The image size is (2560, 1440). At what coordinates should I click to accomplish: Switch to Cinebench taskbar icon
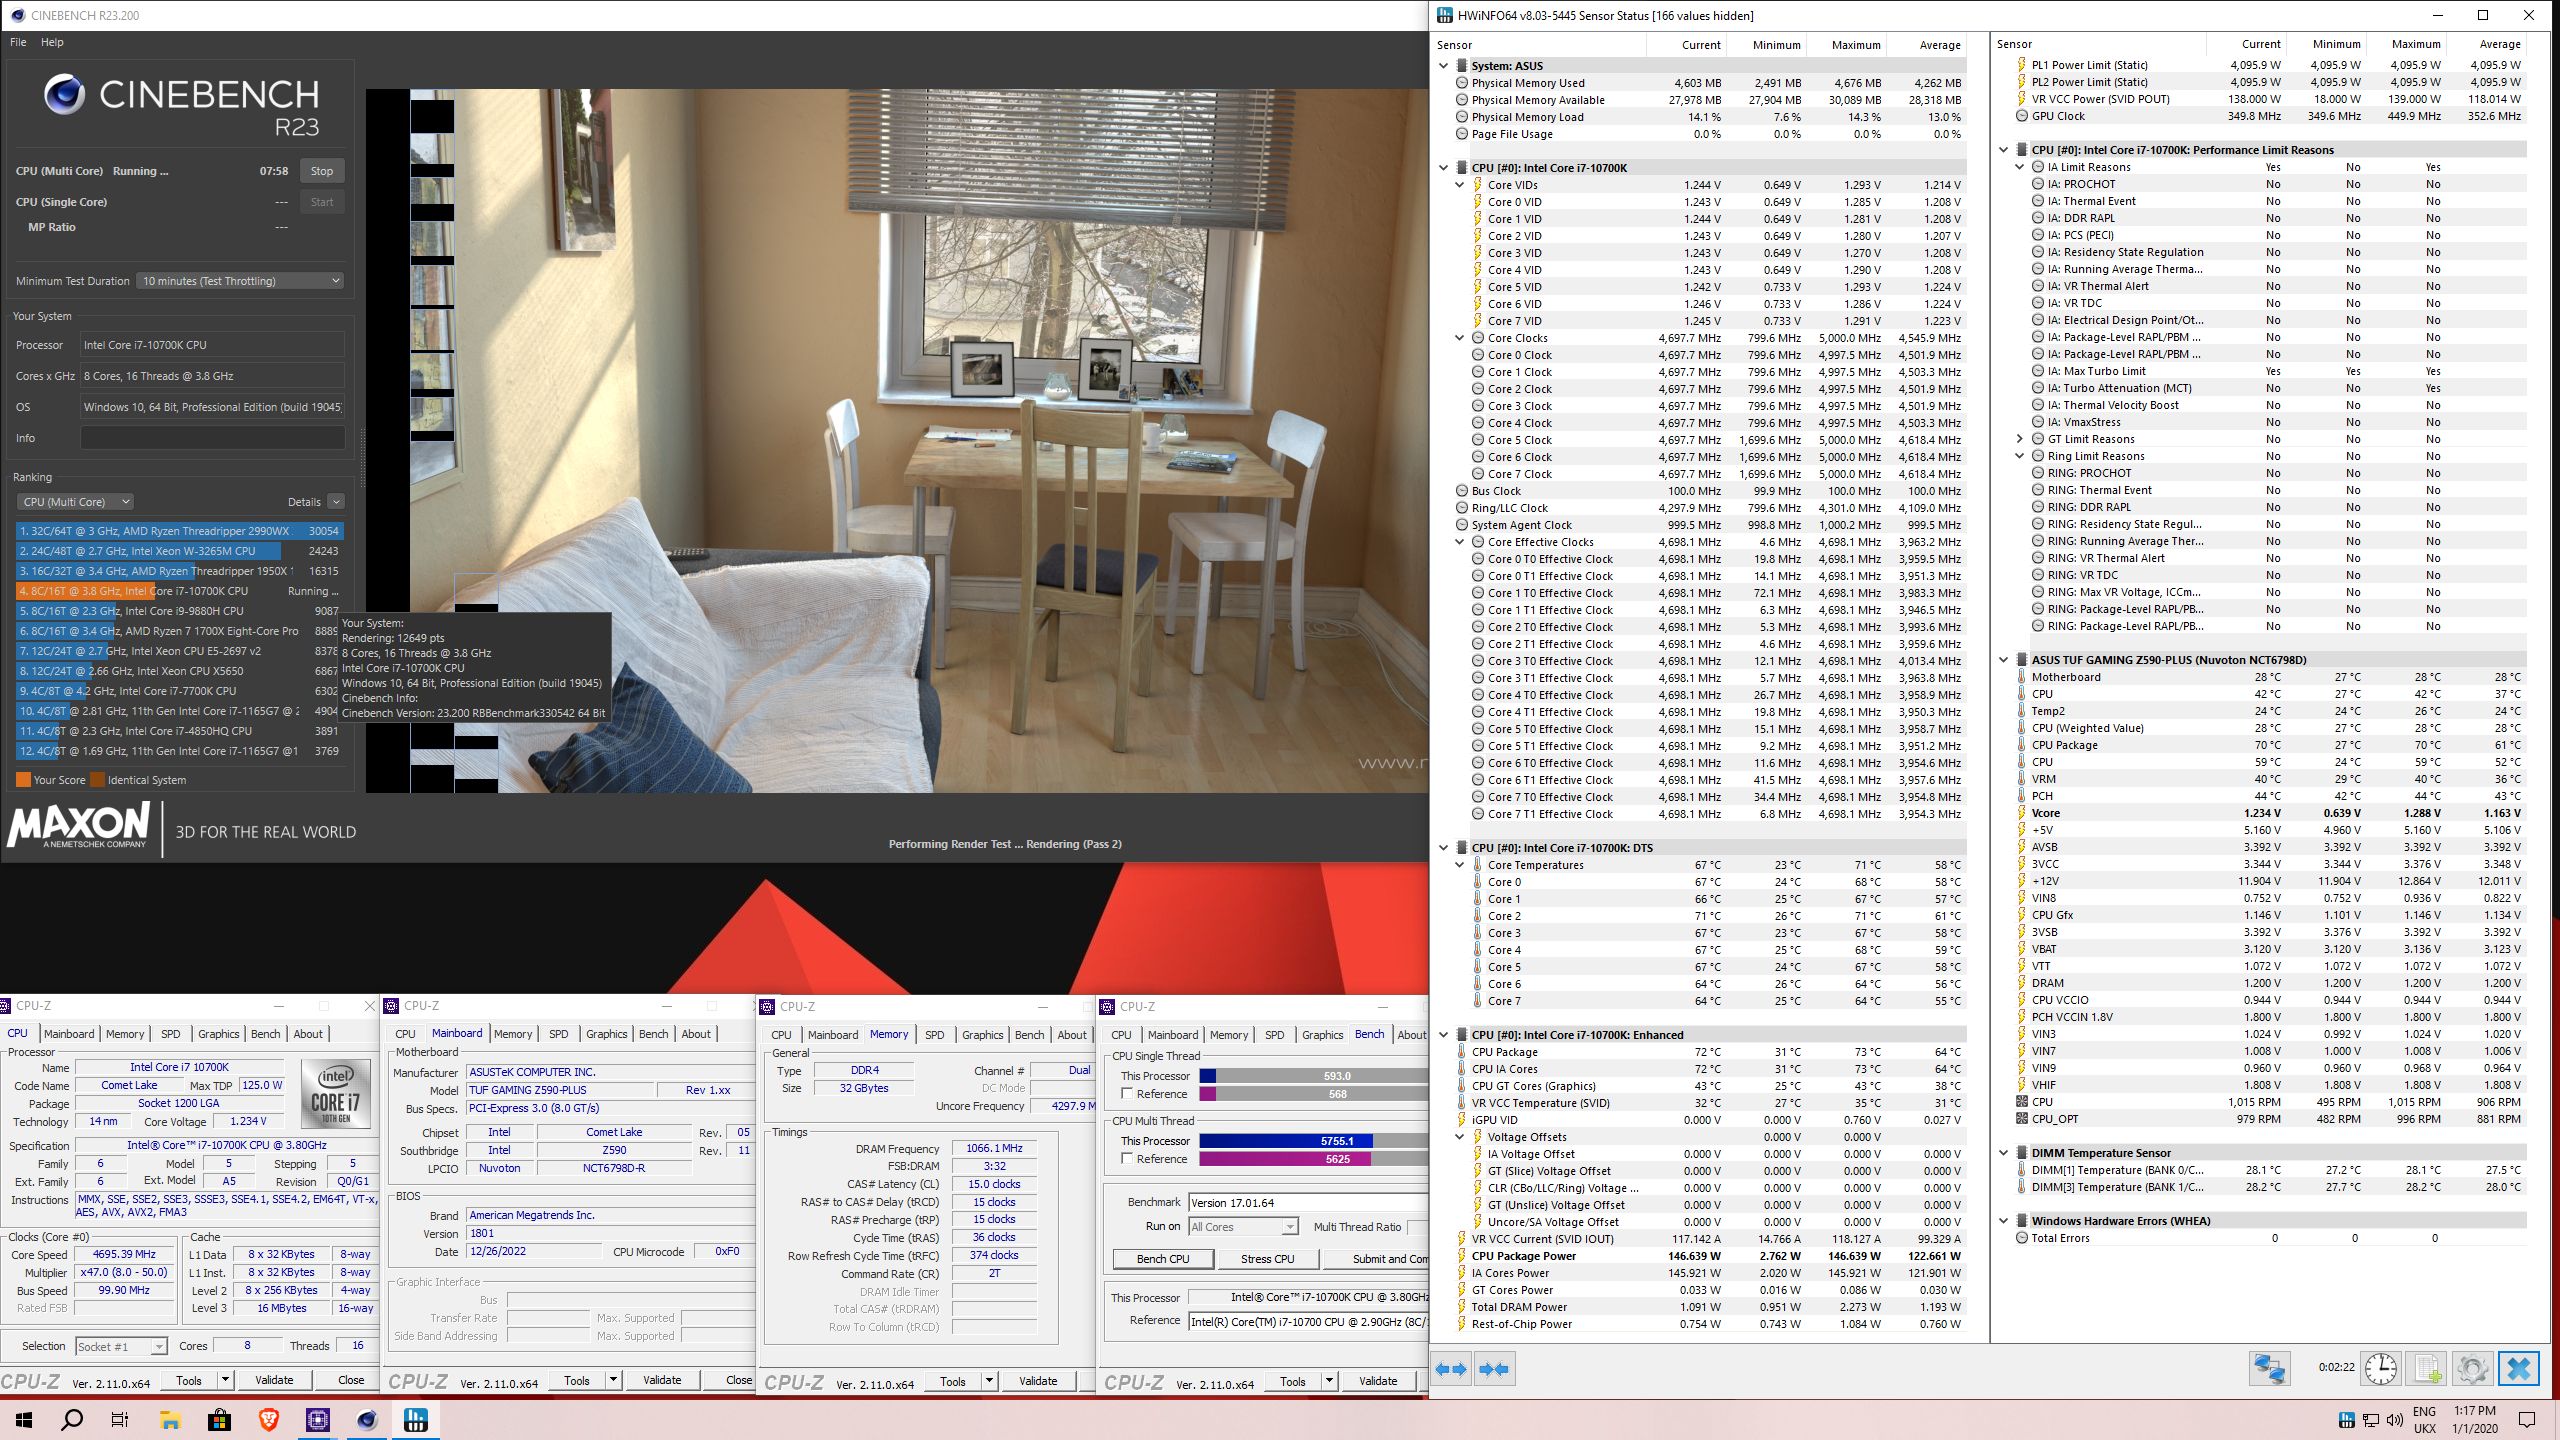[367, 1420]
